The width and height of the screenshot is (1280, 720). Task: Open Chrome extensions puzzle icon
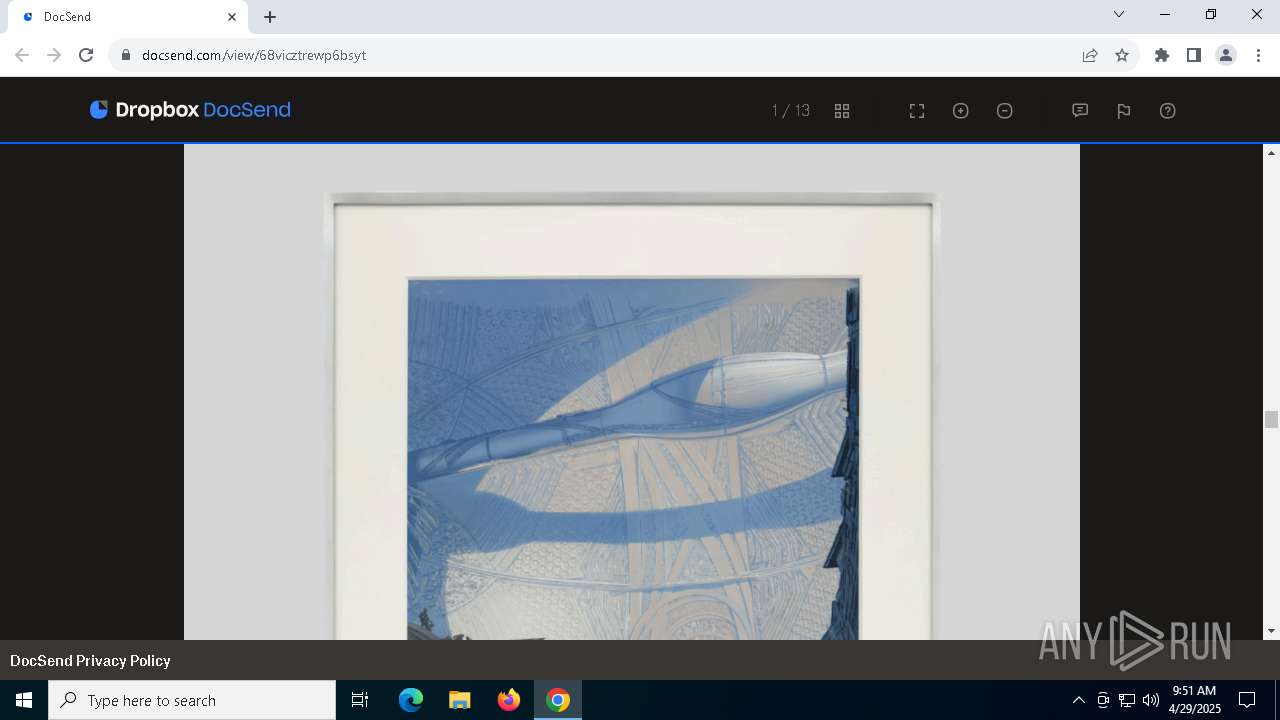[x=1162, y=55]
